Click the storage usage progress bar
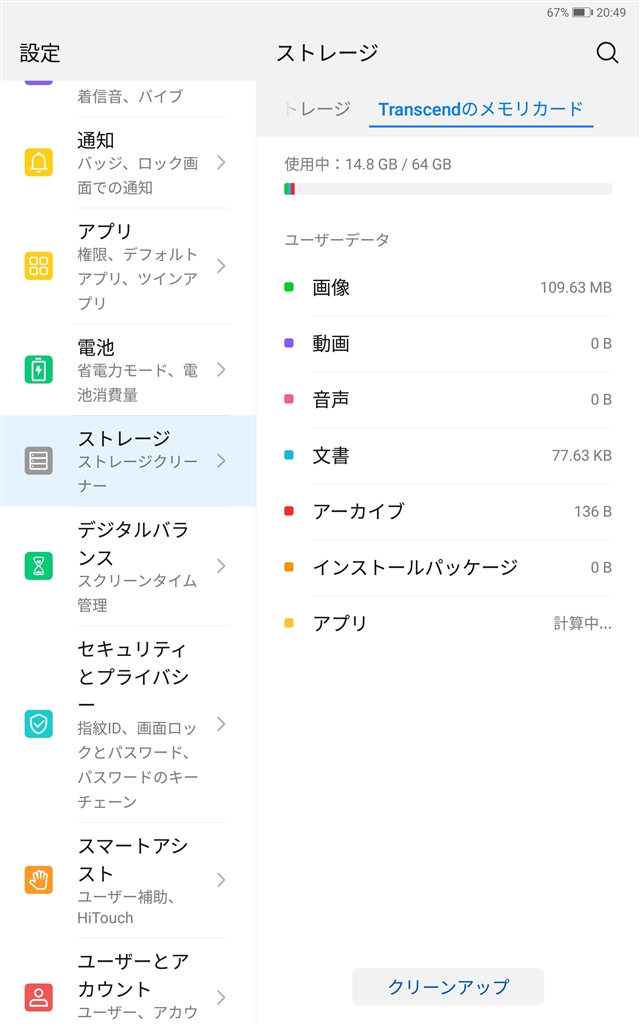The height and width of the screenshot is (1024, 640). click(x=448, y=189)
